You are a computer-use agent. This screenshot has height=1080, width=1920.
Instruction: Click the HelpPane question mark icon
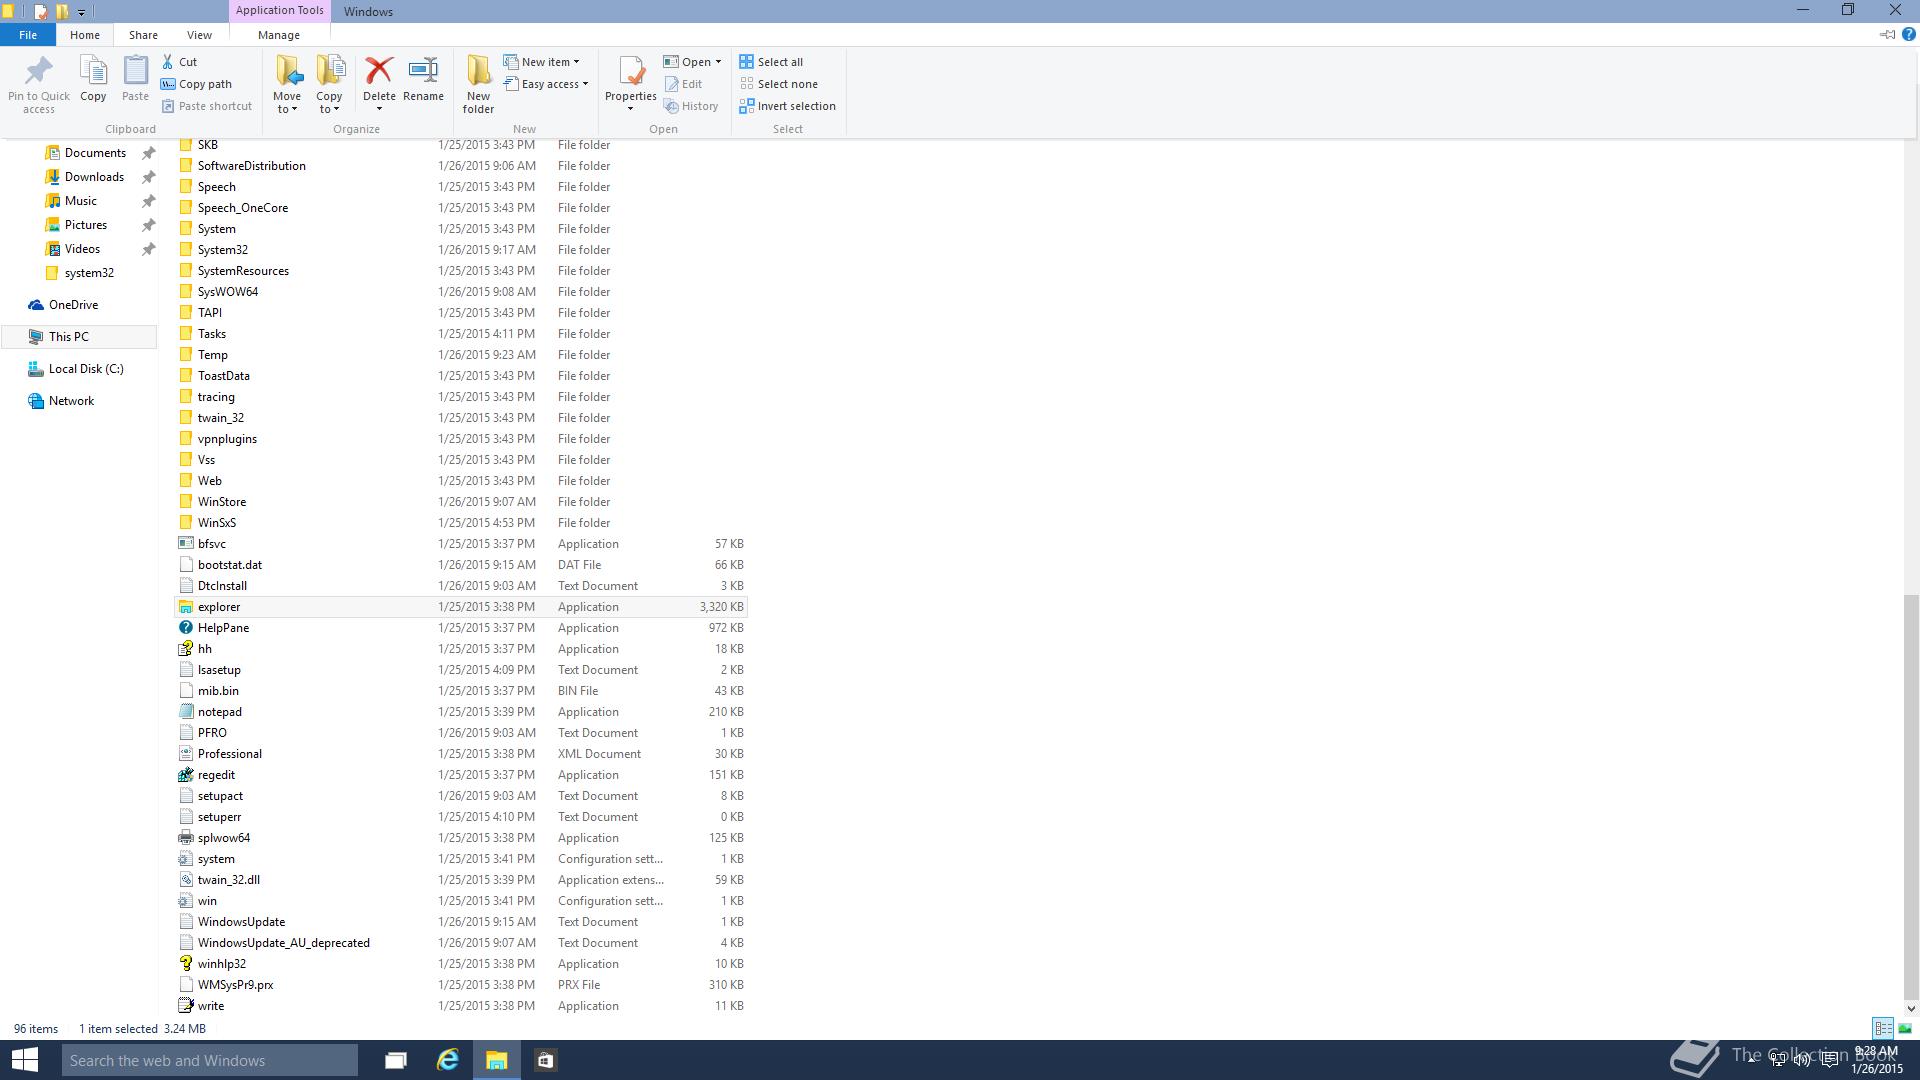pyautogui.click(x=185, y=628)
